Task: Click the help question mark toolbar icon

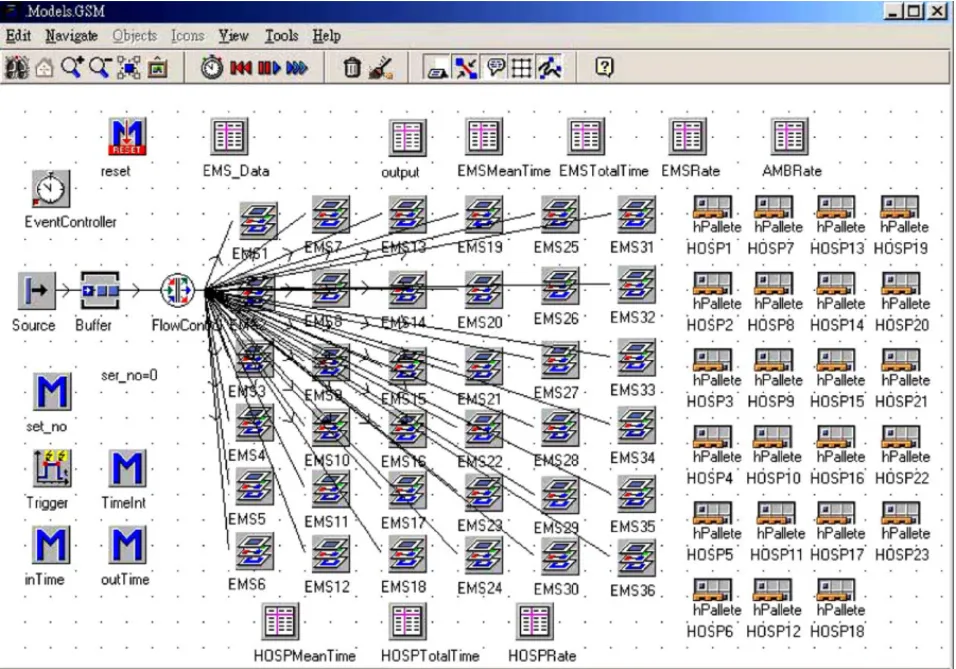Action: point(604,66)
